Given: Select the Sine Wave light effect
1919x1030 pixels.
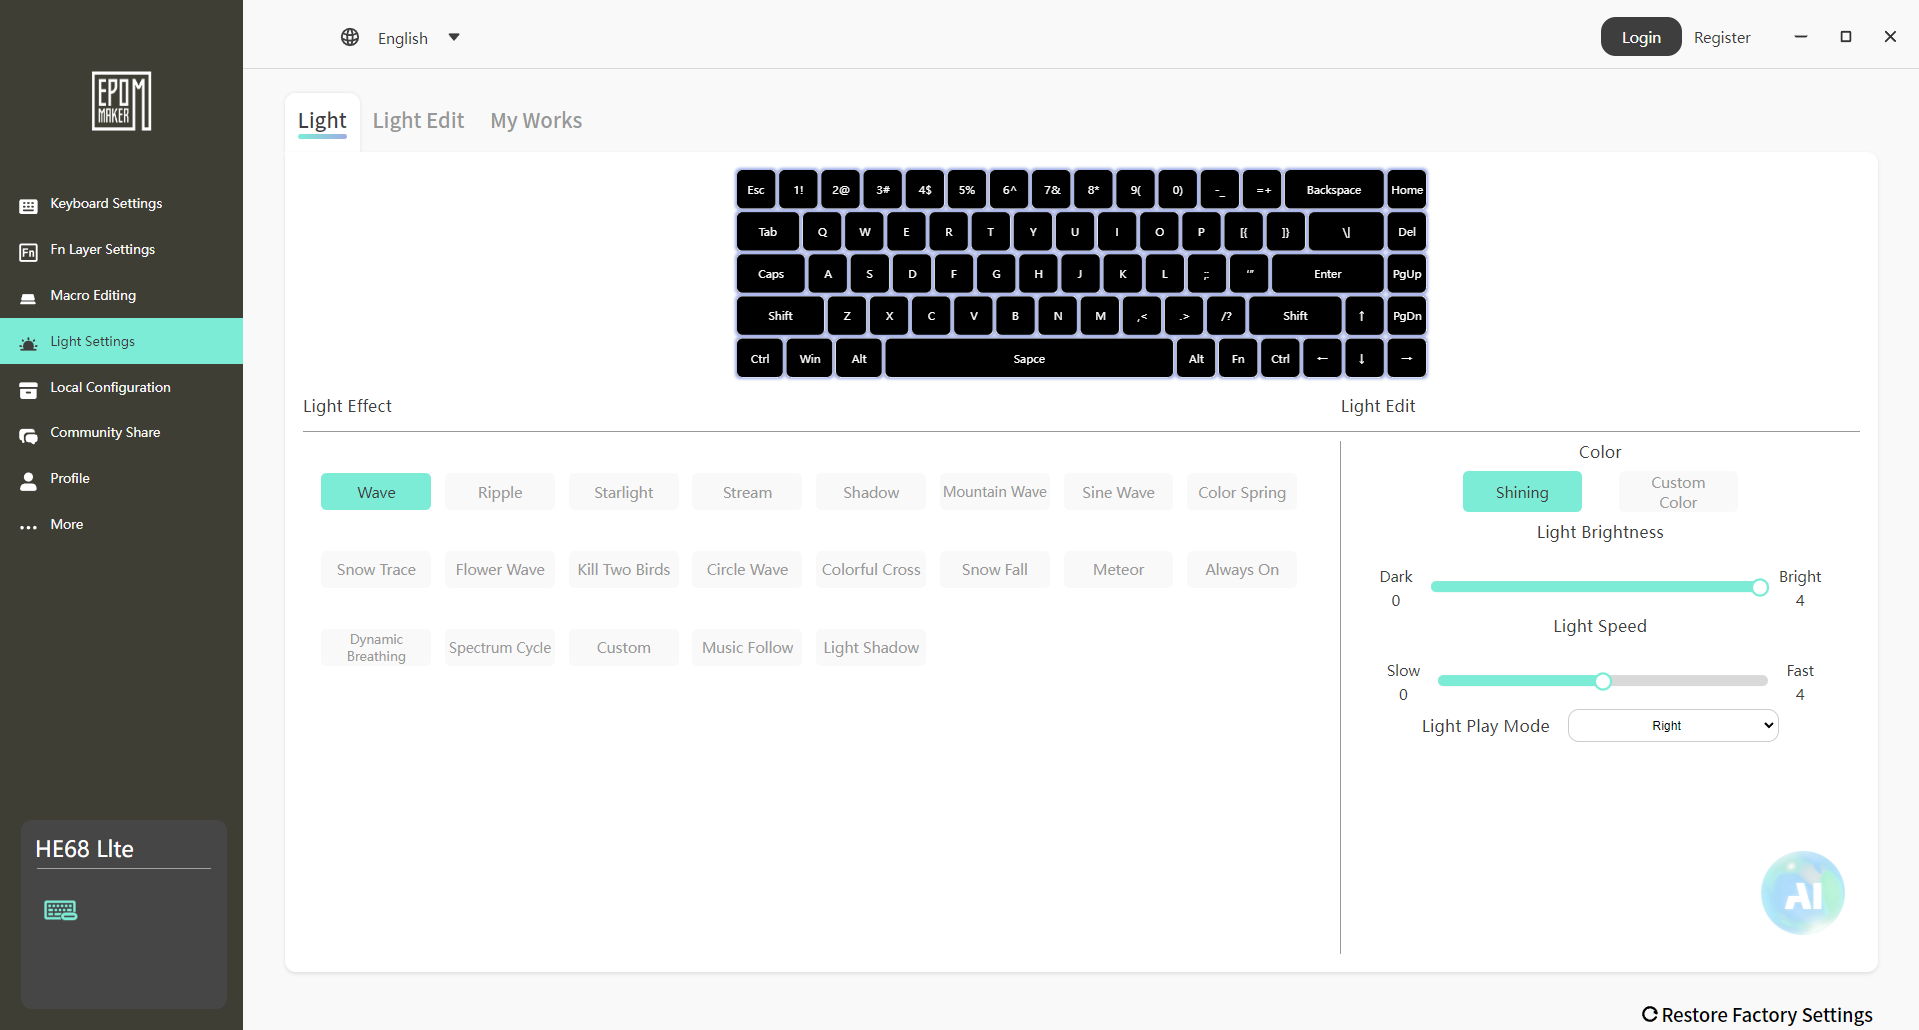Looking at the screenshot, I should click(1118, 492).
